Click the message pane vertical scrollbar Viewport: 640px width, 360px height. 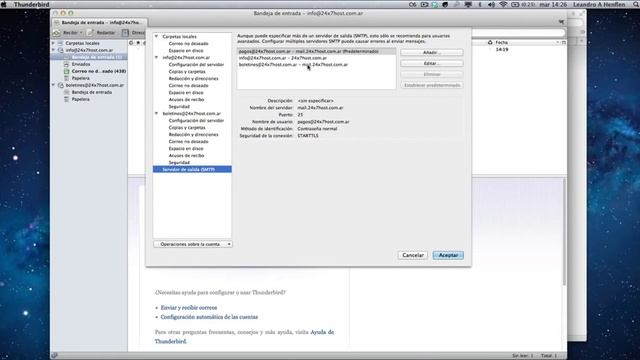coord(564,231)
